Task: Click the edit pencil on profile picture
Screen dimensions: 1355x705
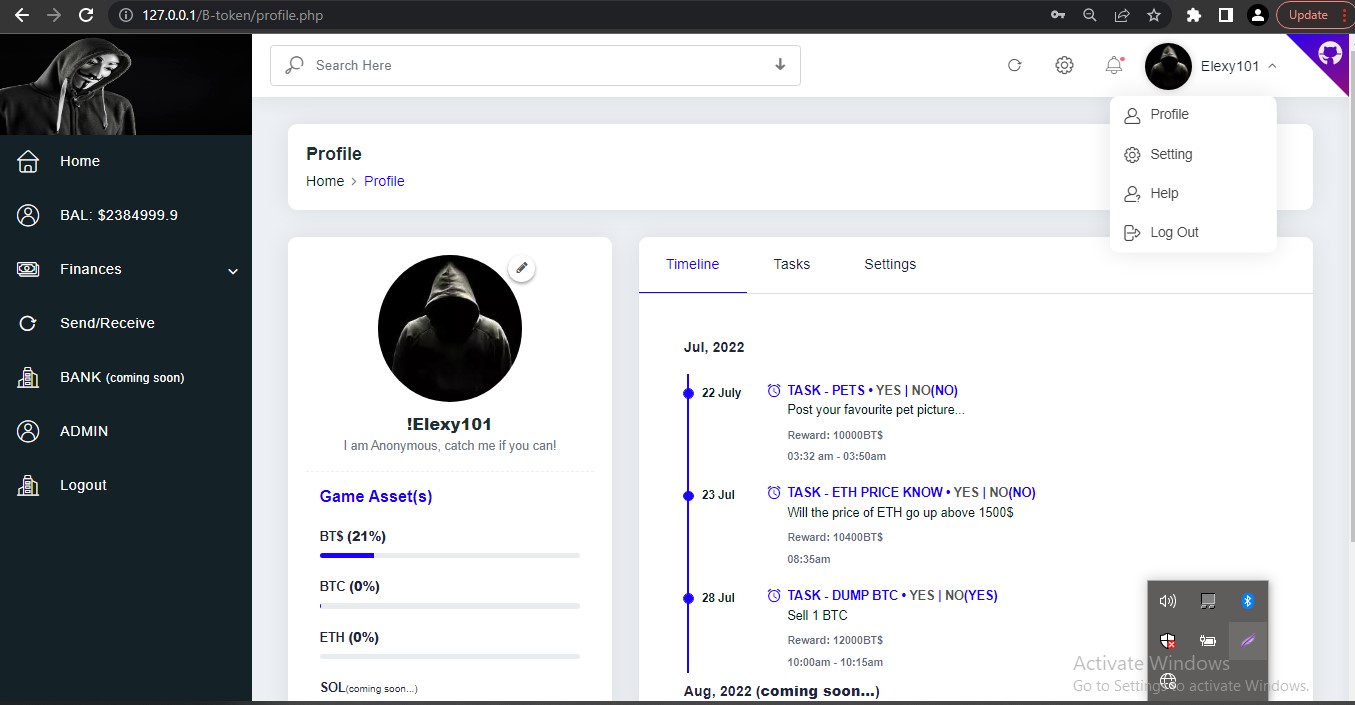Action: [521, 267]
